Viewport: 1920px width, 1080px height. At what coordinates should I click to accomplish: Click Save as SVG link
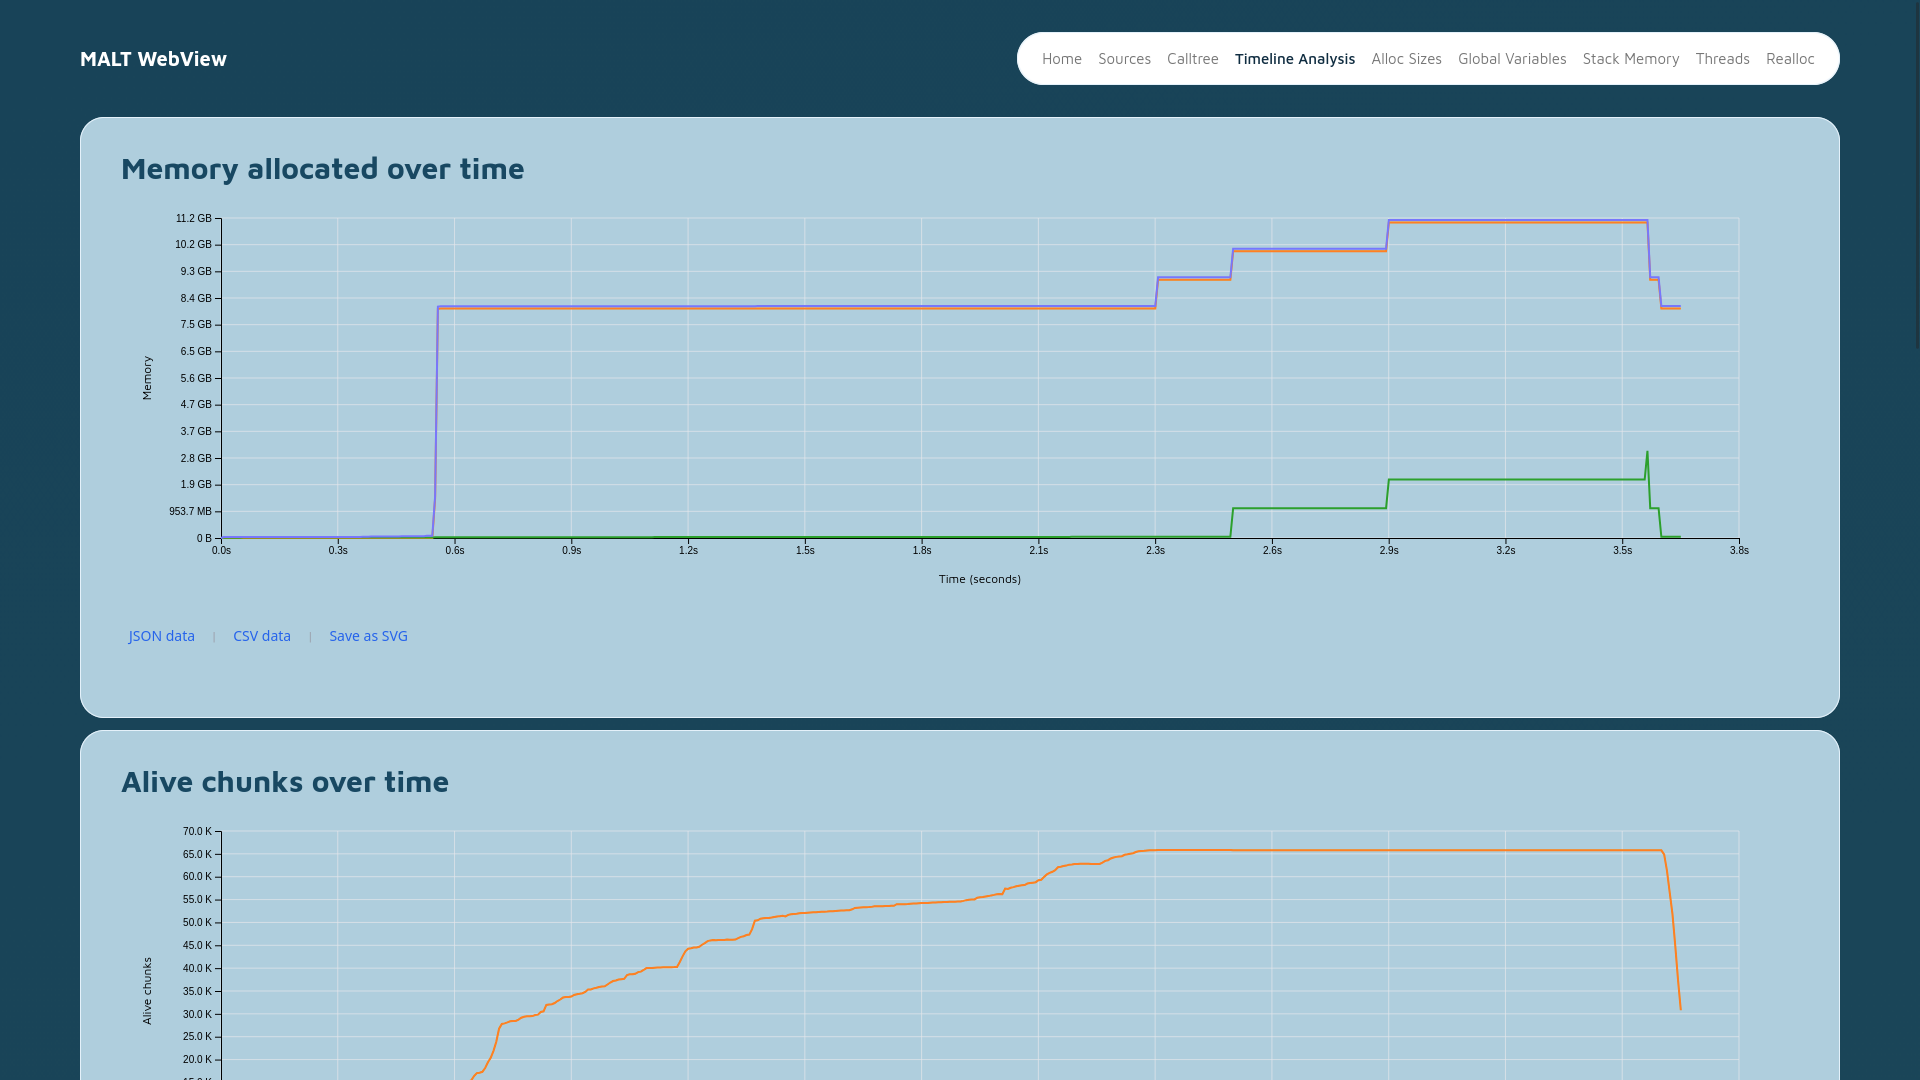click(x=368, y=636)
